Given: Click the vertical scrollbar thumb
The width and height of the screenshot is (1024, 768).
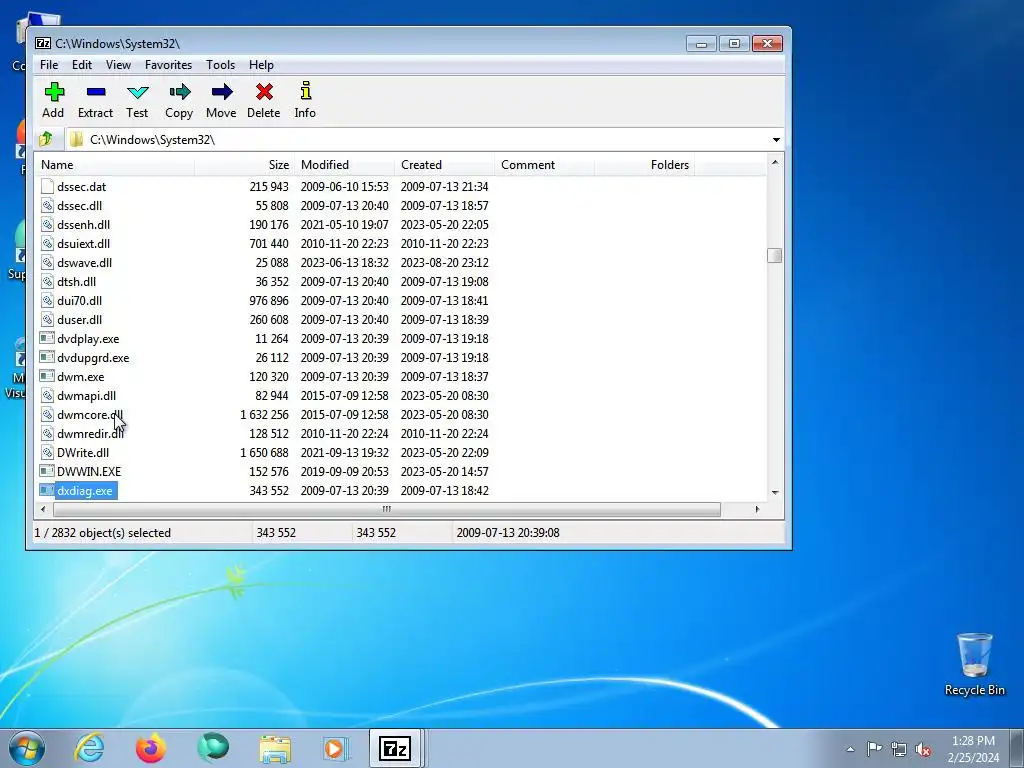Looking at the screenshot, I should 775,255.
